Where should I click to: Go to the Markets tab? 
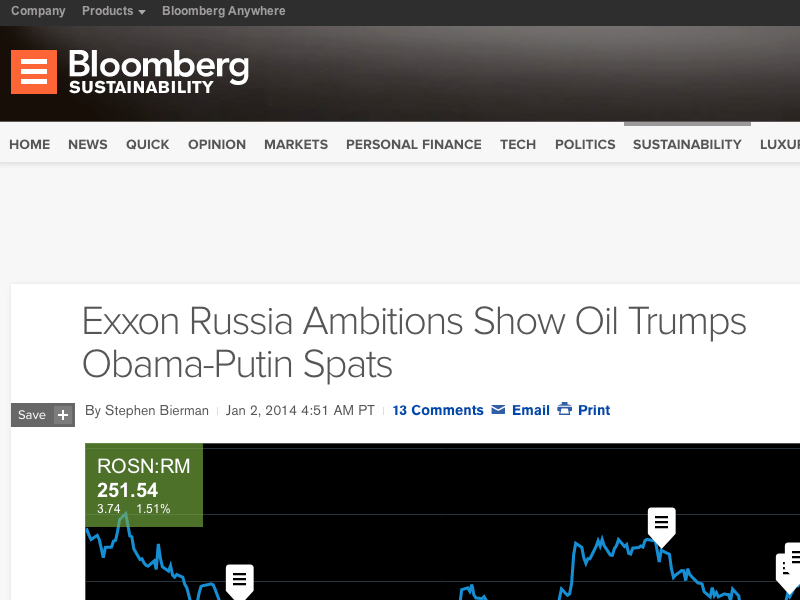tap(296, 144)
